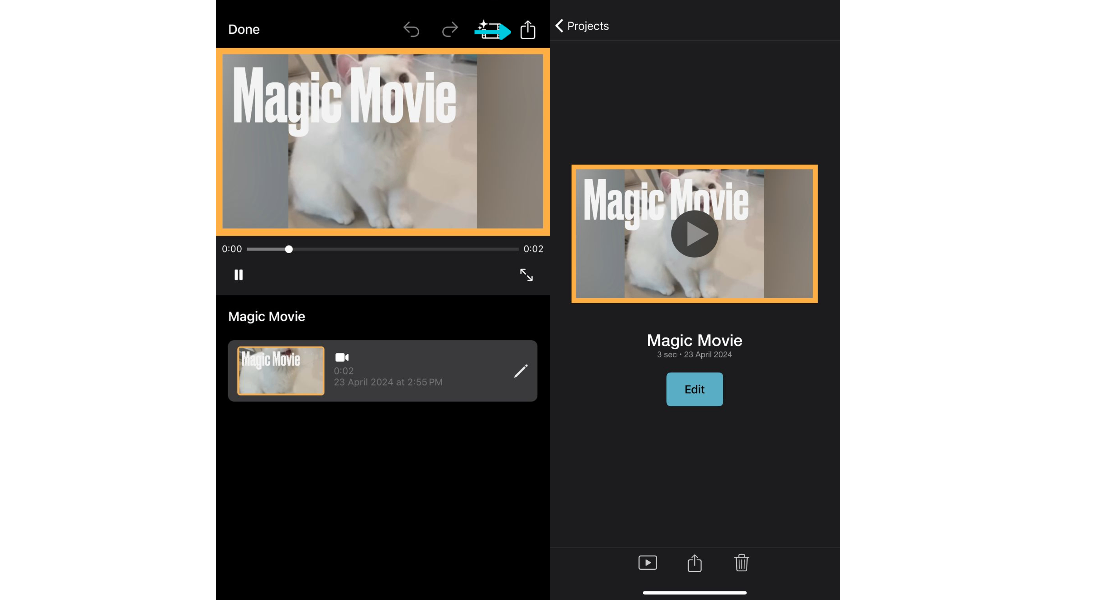Click the 'Magic Movie' project title
Viewport: 1100px width, 600px height.
[x=695, y=340]
